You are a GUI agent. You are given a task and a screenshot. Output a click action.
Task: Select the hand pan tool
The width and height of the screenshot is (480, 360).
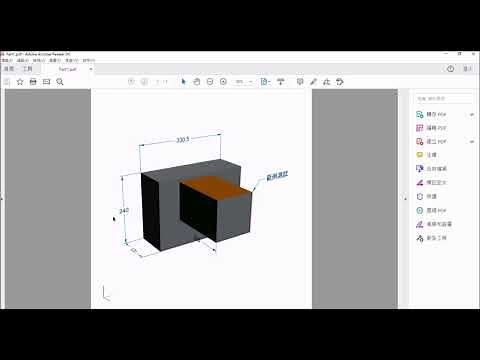pos(197,82)
